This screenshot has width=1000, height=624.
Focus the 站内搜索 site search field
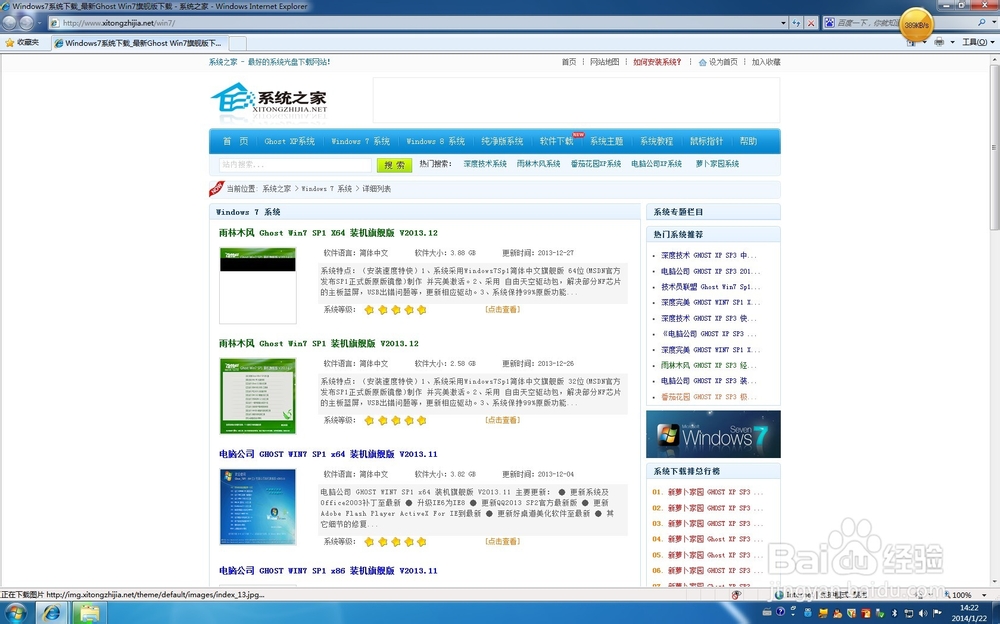295,165
